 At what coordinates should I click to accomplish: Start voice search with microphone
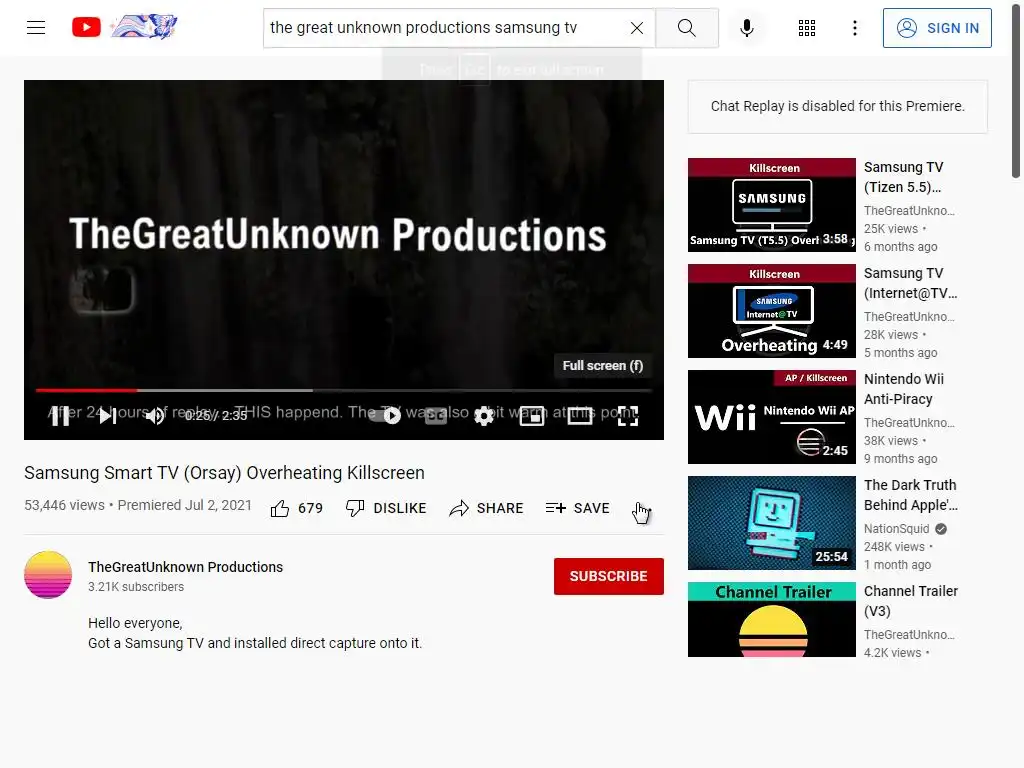click(x=747, y=28)
